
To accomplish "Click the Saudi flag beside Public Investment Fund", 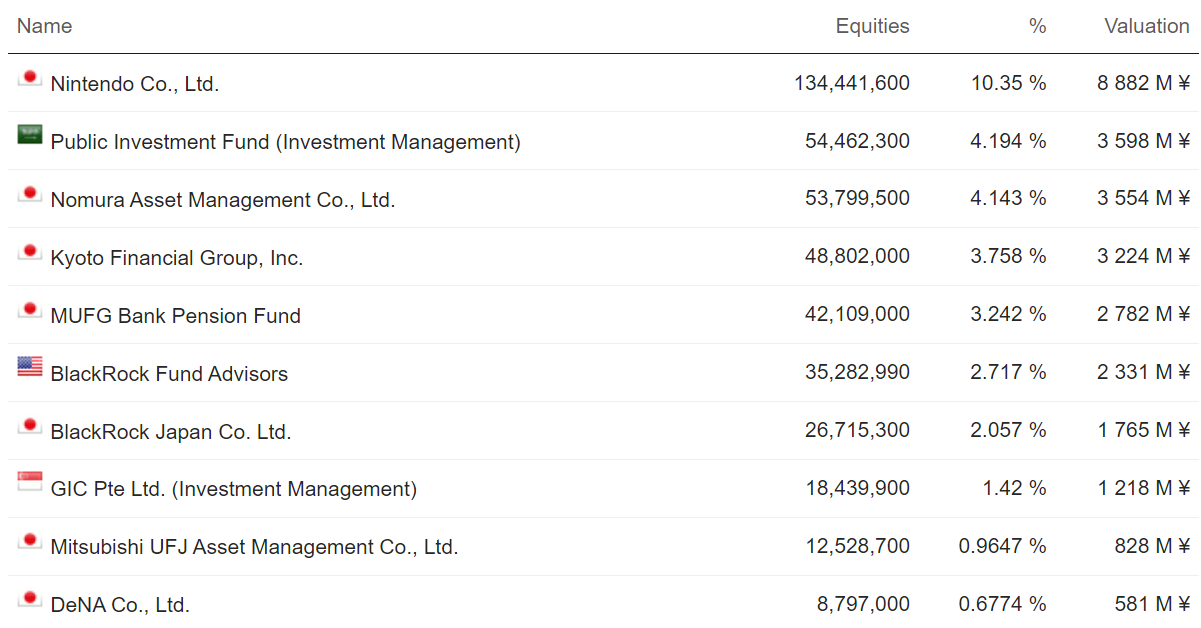I will point(30,135).
